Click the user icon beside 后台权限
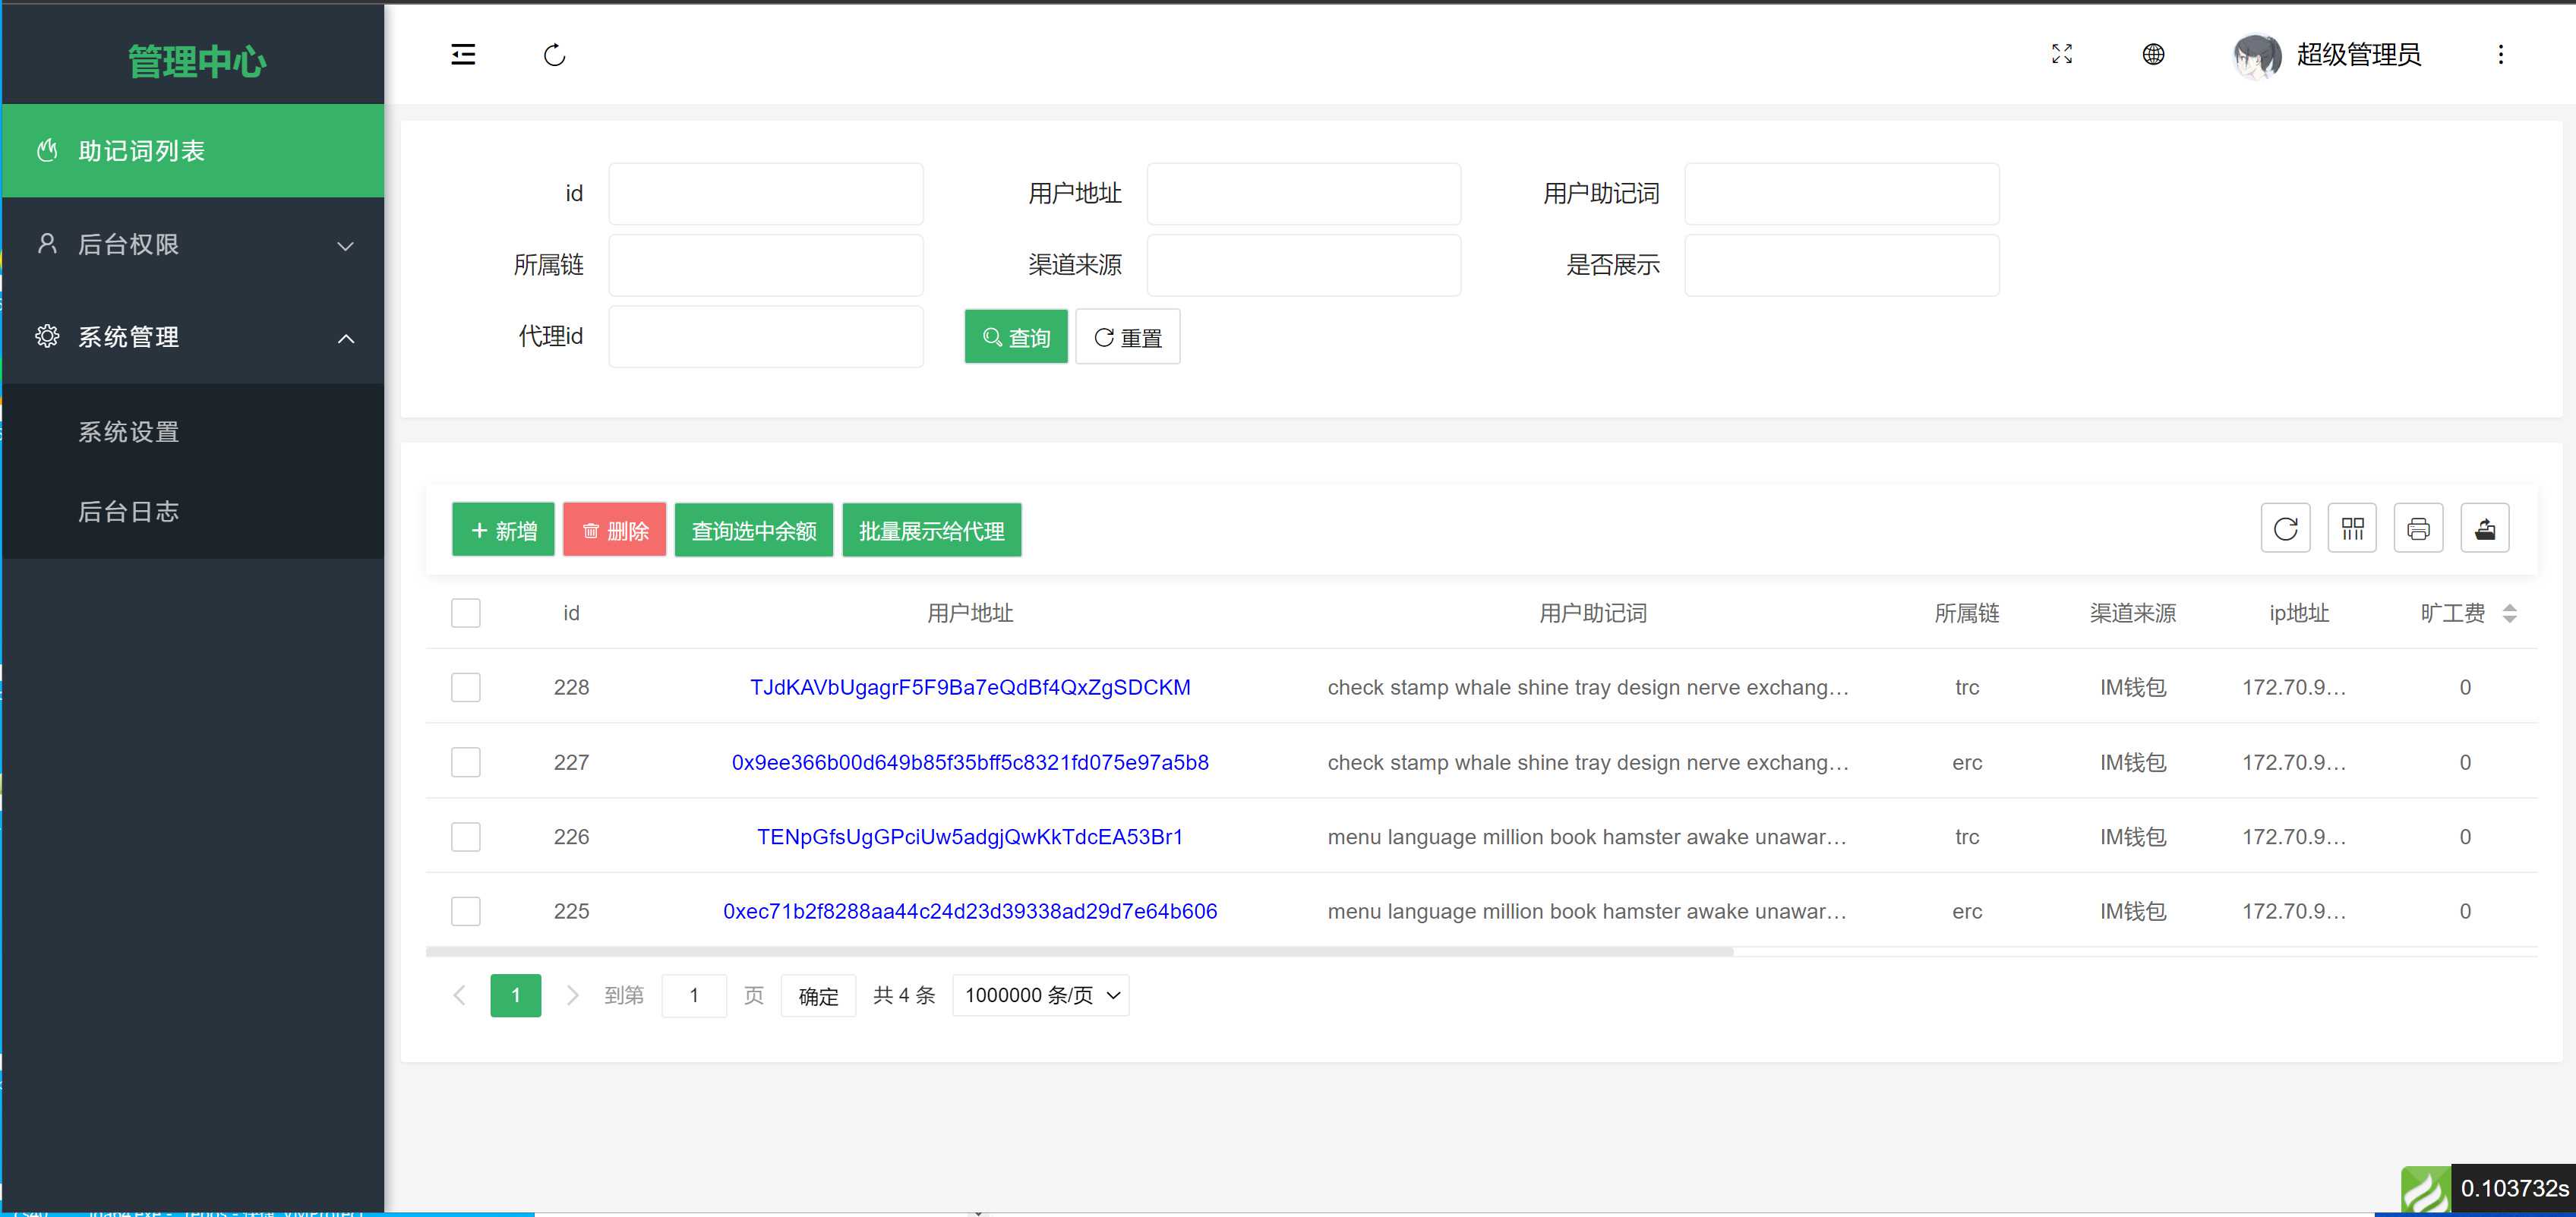 [x=47, y=243]
